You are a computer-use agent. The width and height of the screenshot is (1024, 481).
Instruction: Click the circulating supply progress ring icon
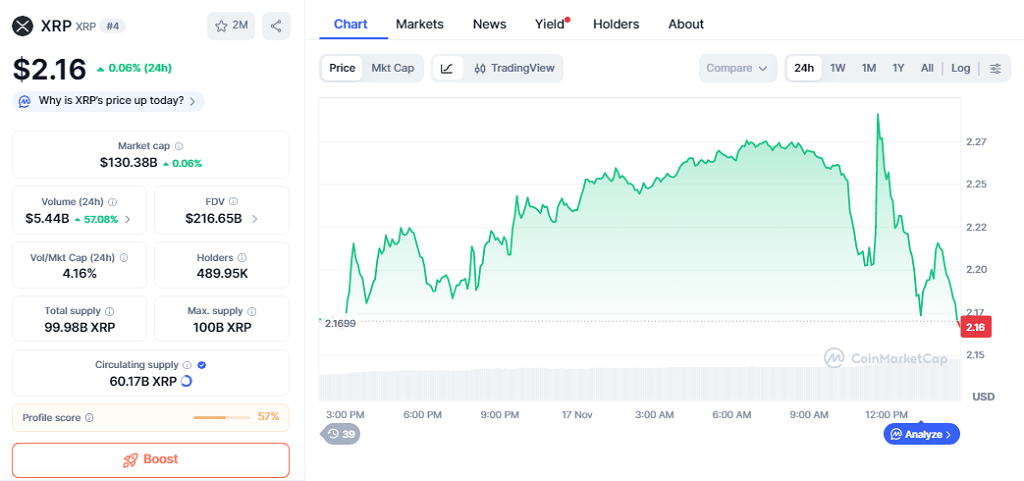pos(185,381)
